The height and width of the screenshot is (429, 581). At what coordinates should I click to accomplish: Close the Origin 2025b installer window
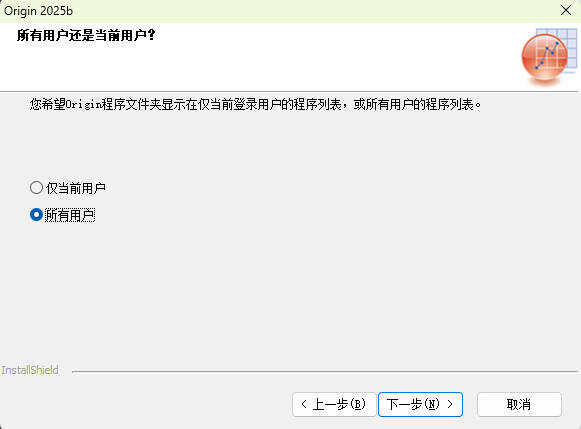click(x=566, y=10)
